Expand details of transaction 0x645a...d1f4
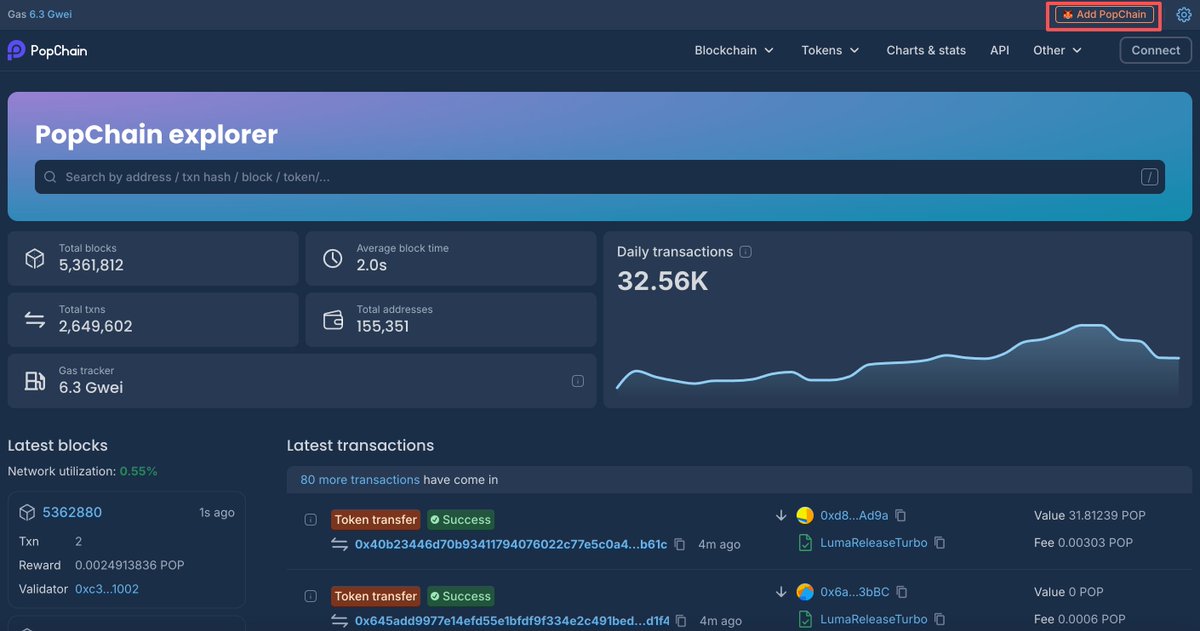1200x631 pixels. (310, 596)
